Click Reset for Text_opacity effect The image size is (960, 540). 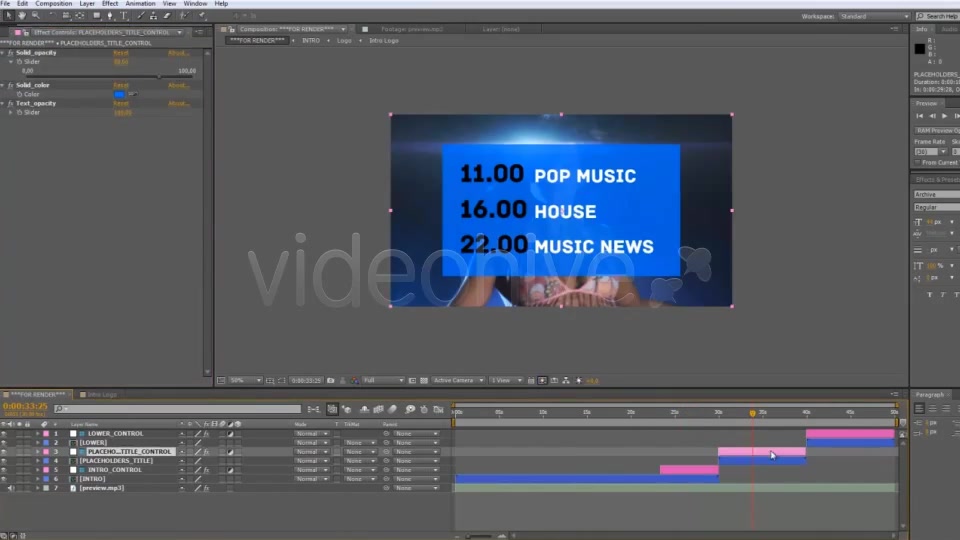tap(121, 104)
